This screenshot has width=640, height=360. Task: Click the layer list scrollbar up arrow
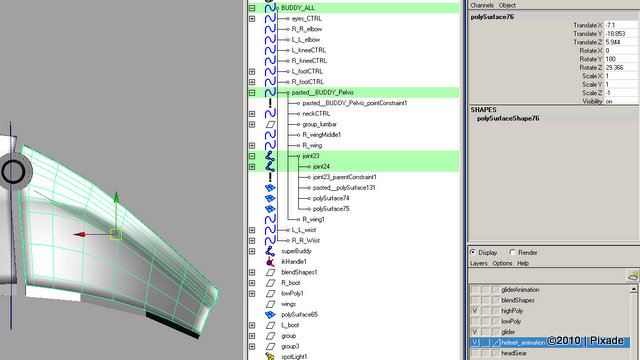pyautogui.click(x=633, y=289)
